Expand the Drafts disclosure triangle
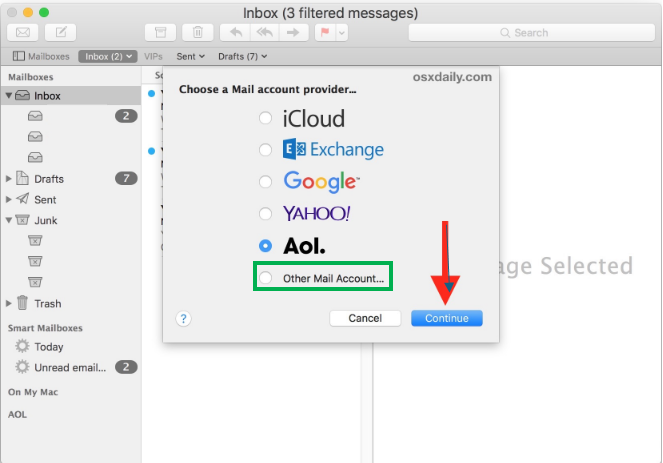The image size is (663, 463). [x=8, y=179]
